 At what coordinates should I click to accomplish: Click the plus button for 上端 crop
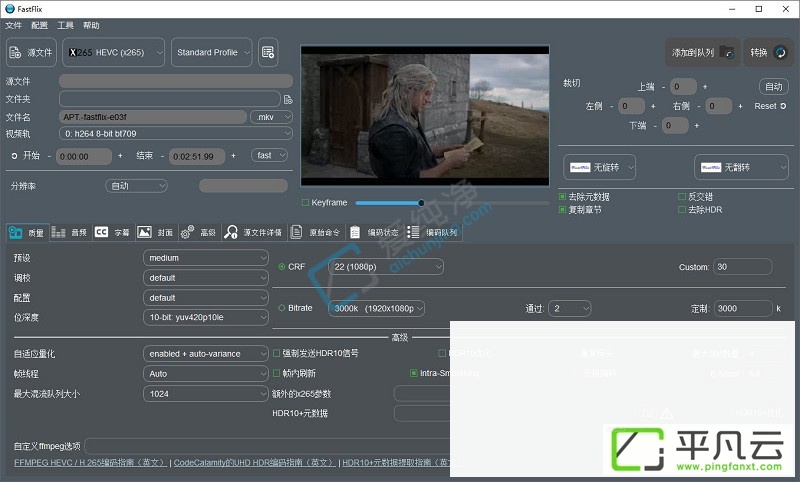coord(705,87)
